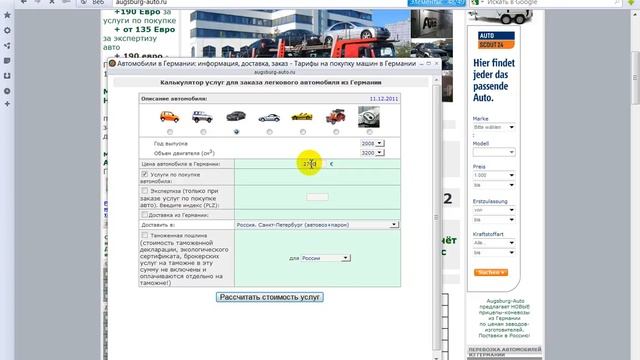Select radio button under the gray logo image
Screen dimensions: 640x360
click(369, 132)
